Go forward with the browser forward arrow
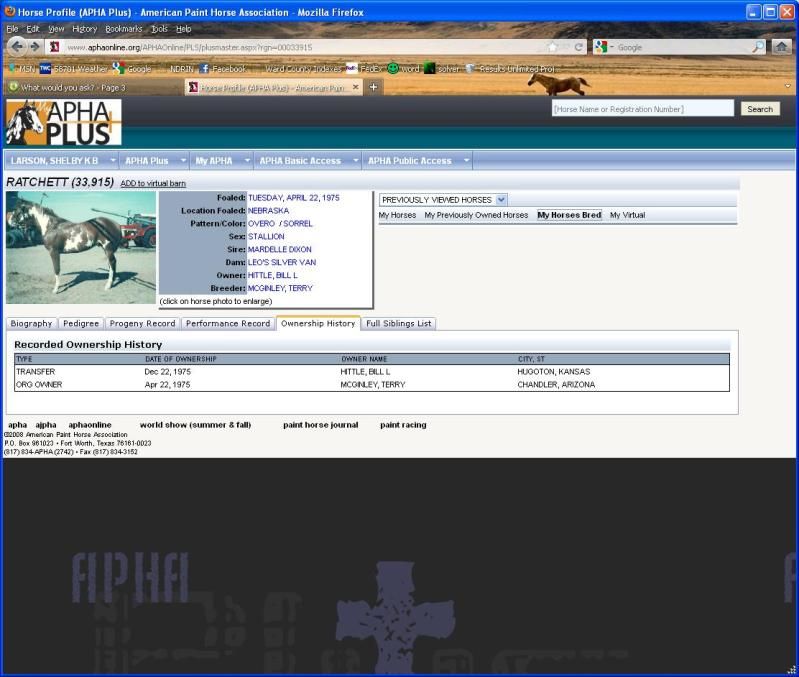This screenshot has height=677, width=799. pyautogui.click(x=35, y=47)
